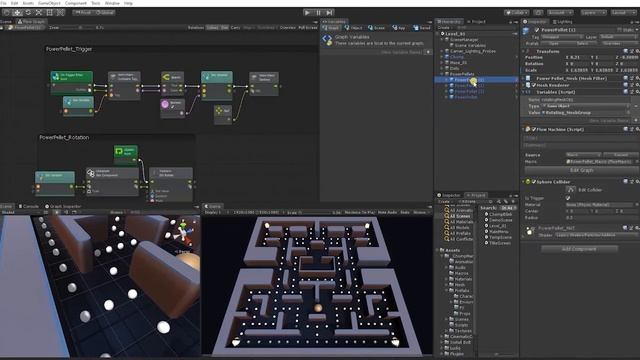
Task: Click the Add Component button
Action: click(x=579, y=249)
